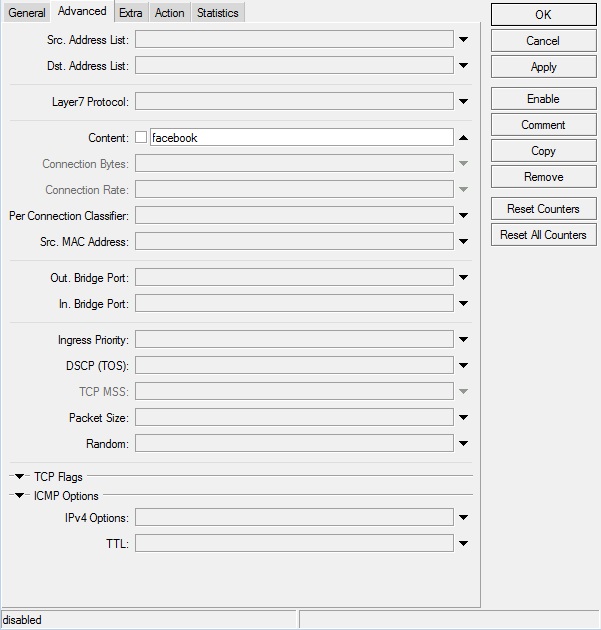Open the Statistics tab
The width and height of the screenshot is (601, 630).
click(217, 13)
